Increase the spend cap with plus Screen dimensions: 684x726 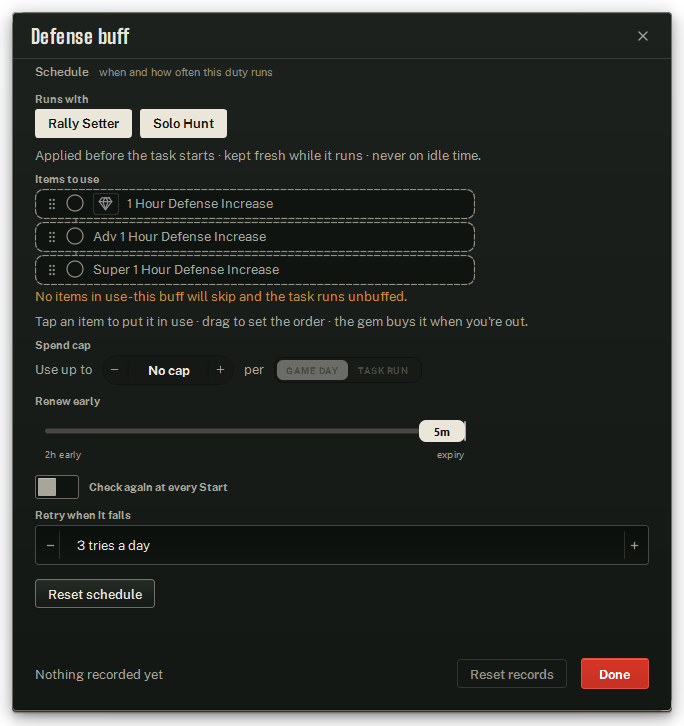(220, 370)
